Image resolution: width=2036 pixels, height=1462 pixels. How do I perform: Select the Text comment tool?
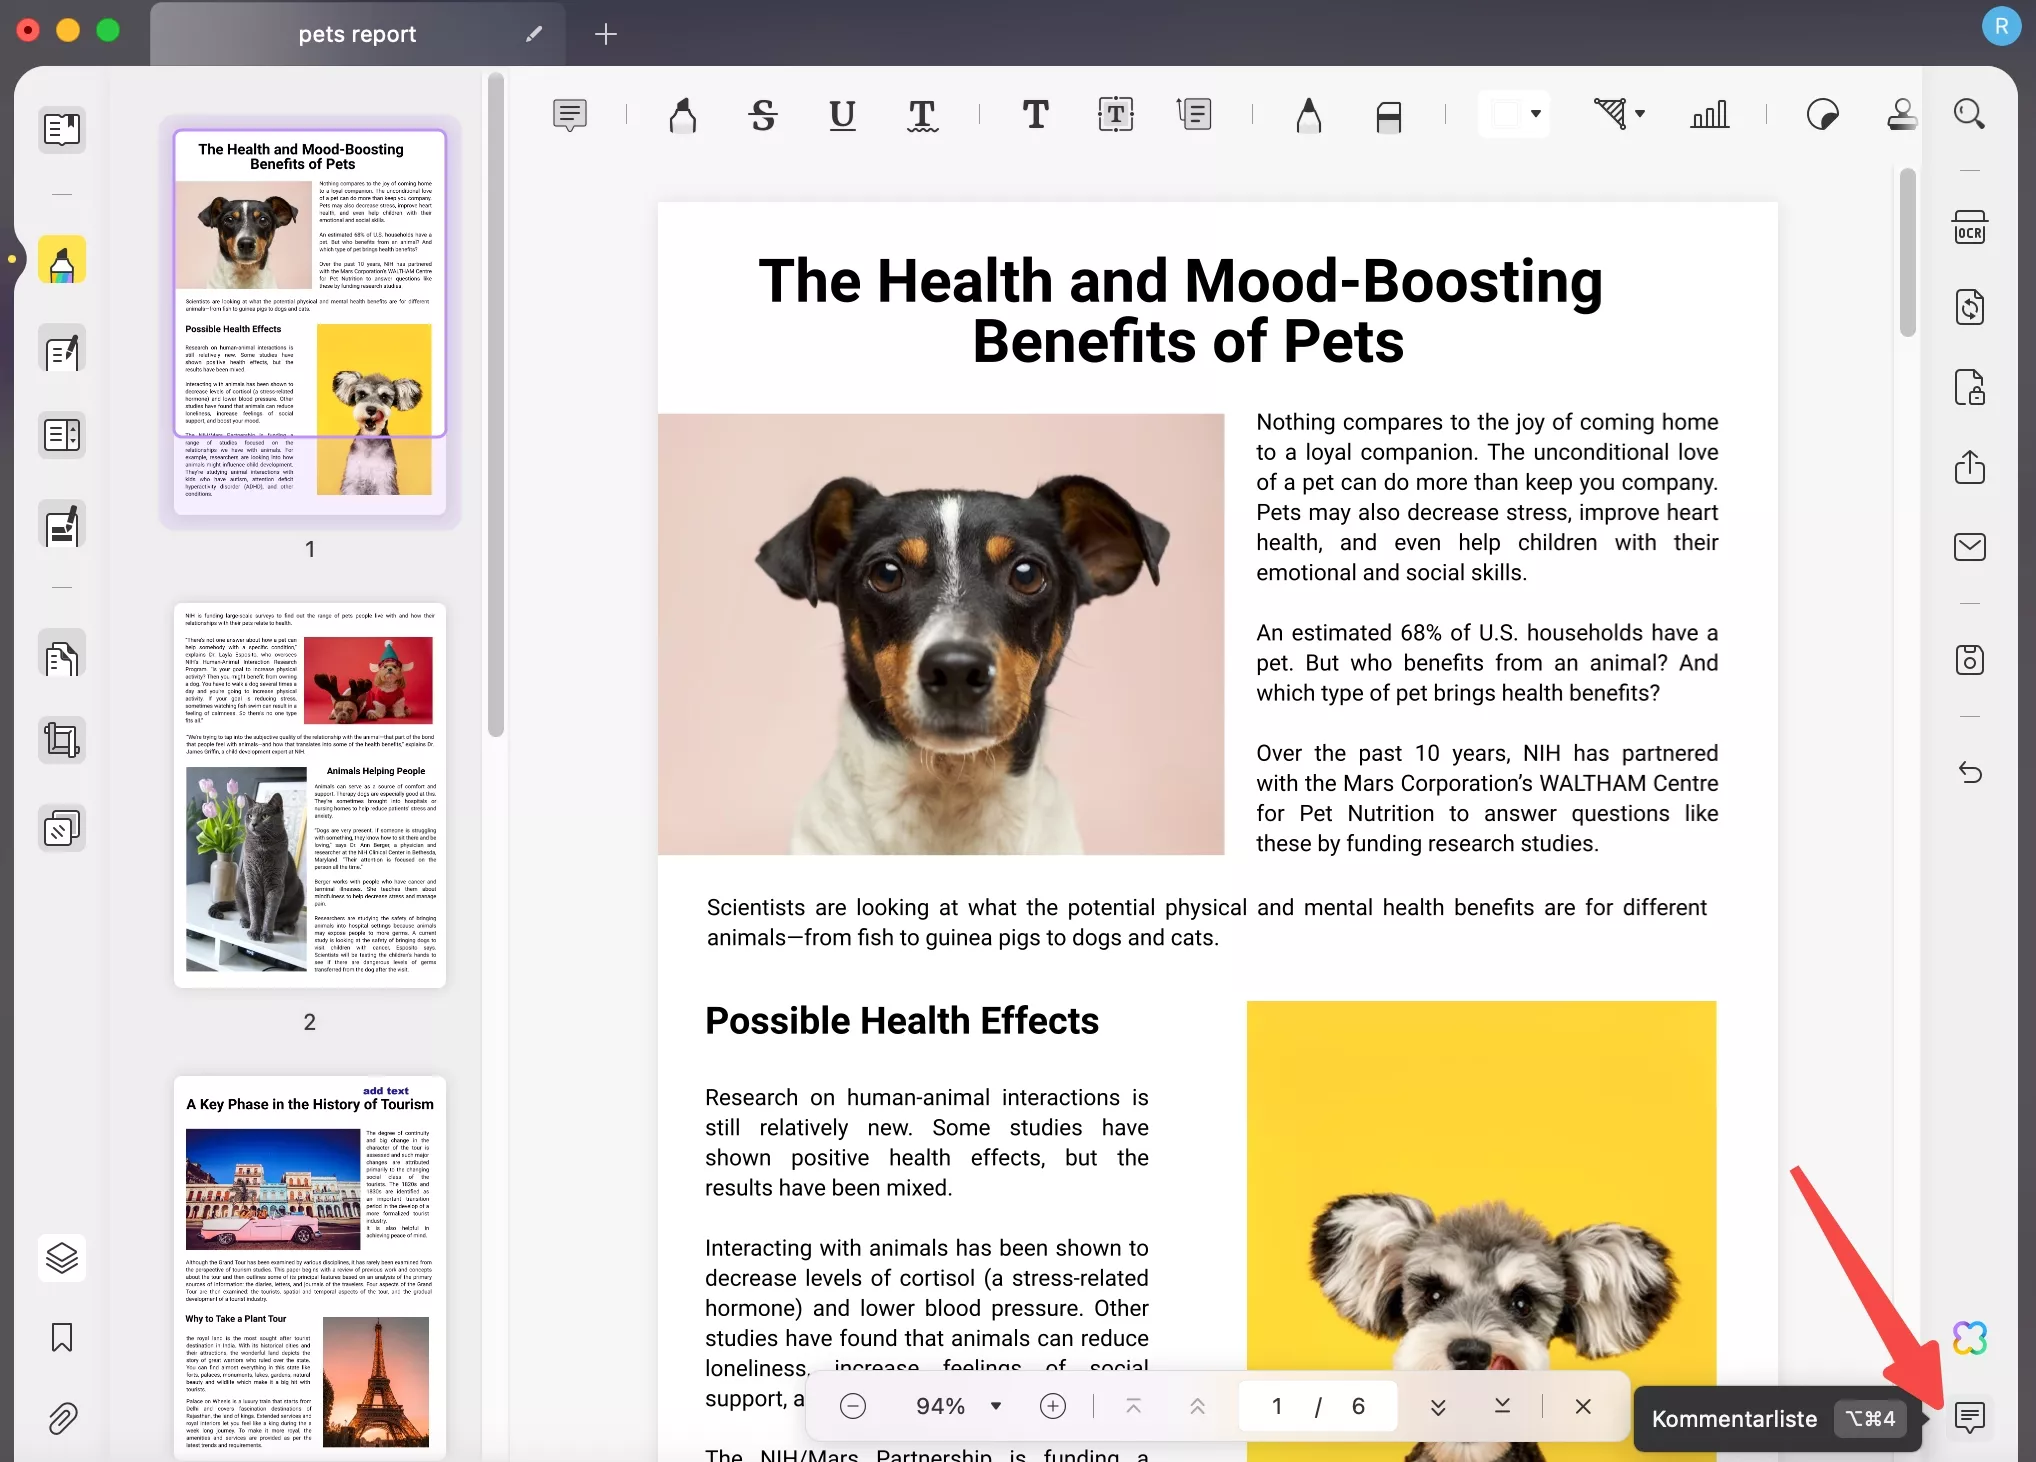click(x=1036, y=115)
